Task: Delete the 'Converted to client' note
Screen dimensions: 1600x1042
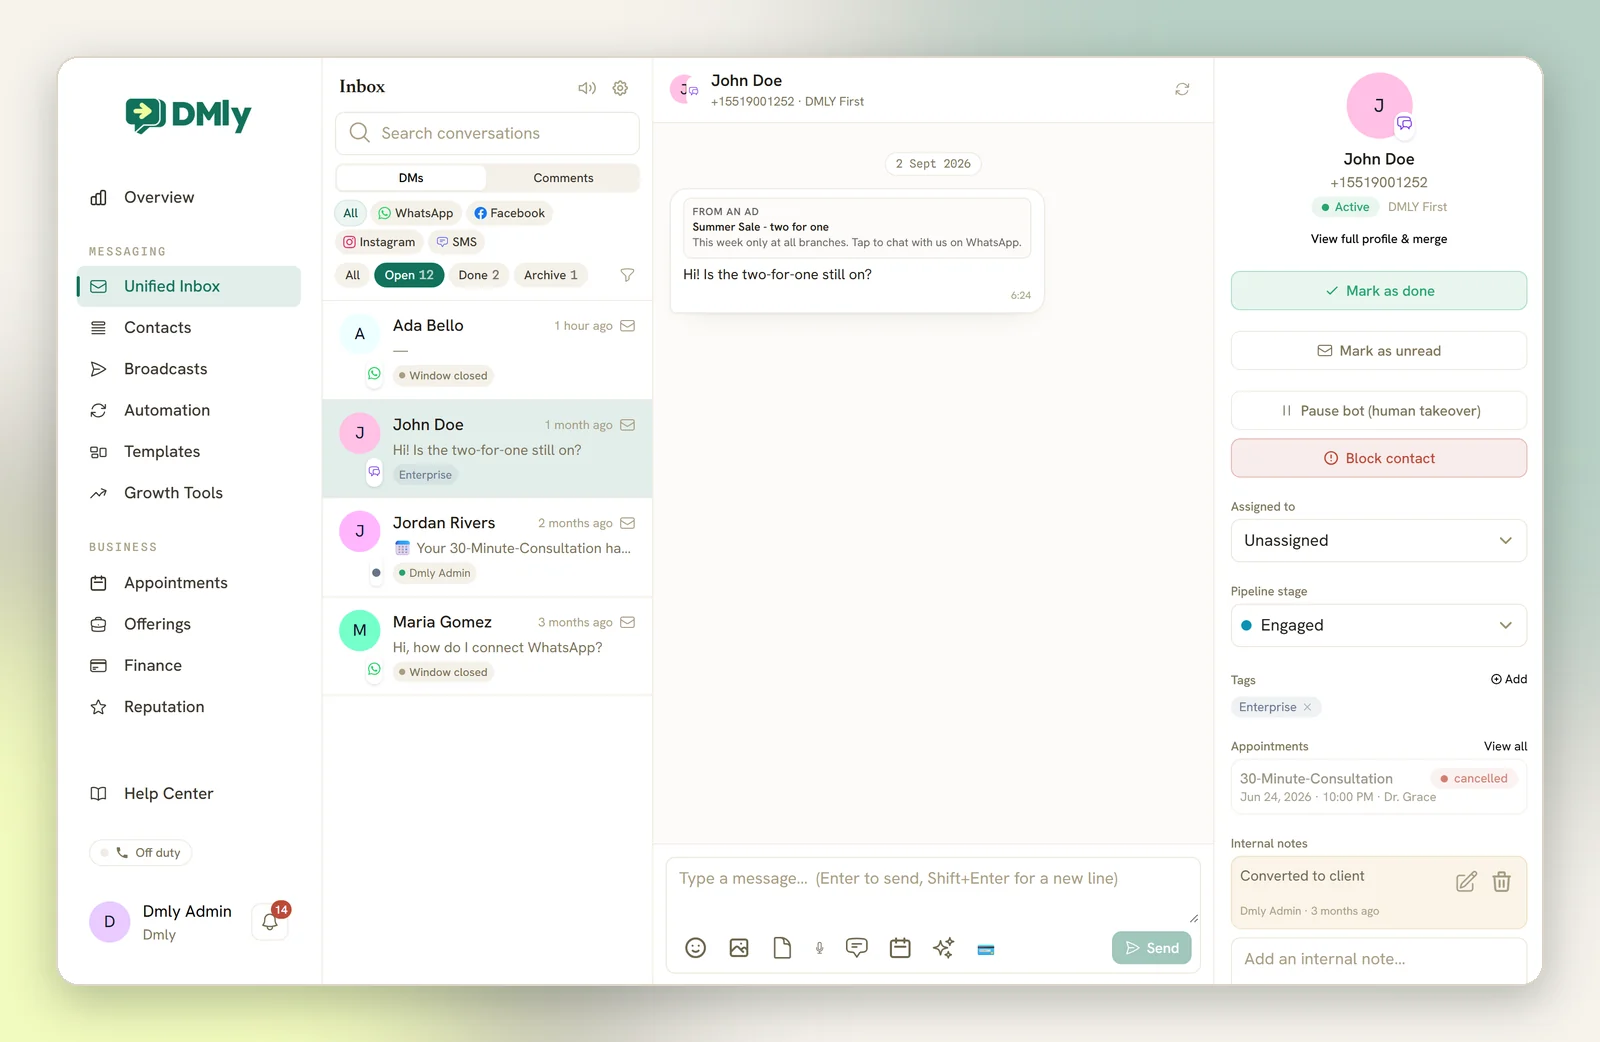Action: [x=1501, y=882]
